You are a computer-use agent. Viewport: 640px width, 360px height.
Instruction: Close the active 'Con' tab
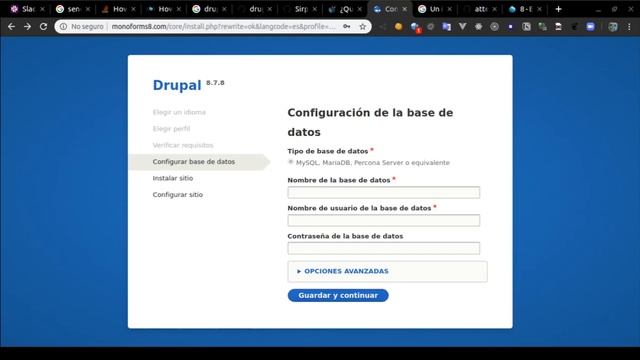pyautogui.click(x=404, y=9)
